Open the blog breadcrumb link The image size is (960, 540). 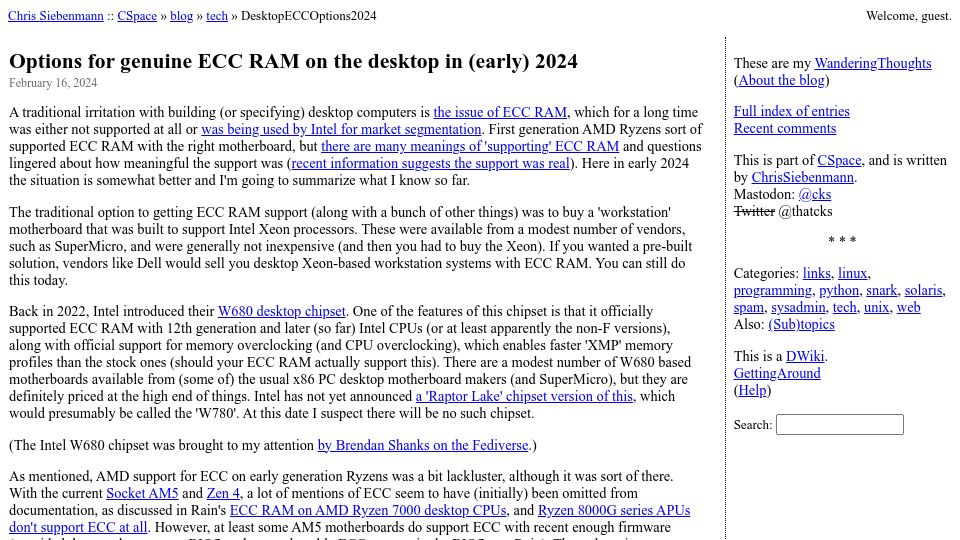point(181,16)
